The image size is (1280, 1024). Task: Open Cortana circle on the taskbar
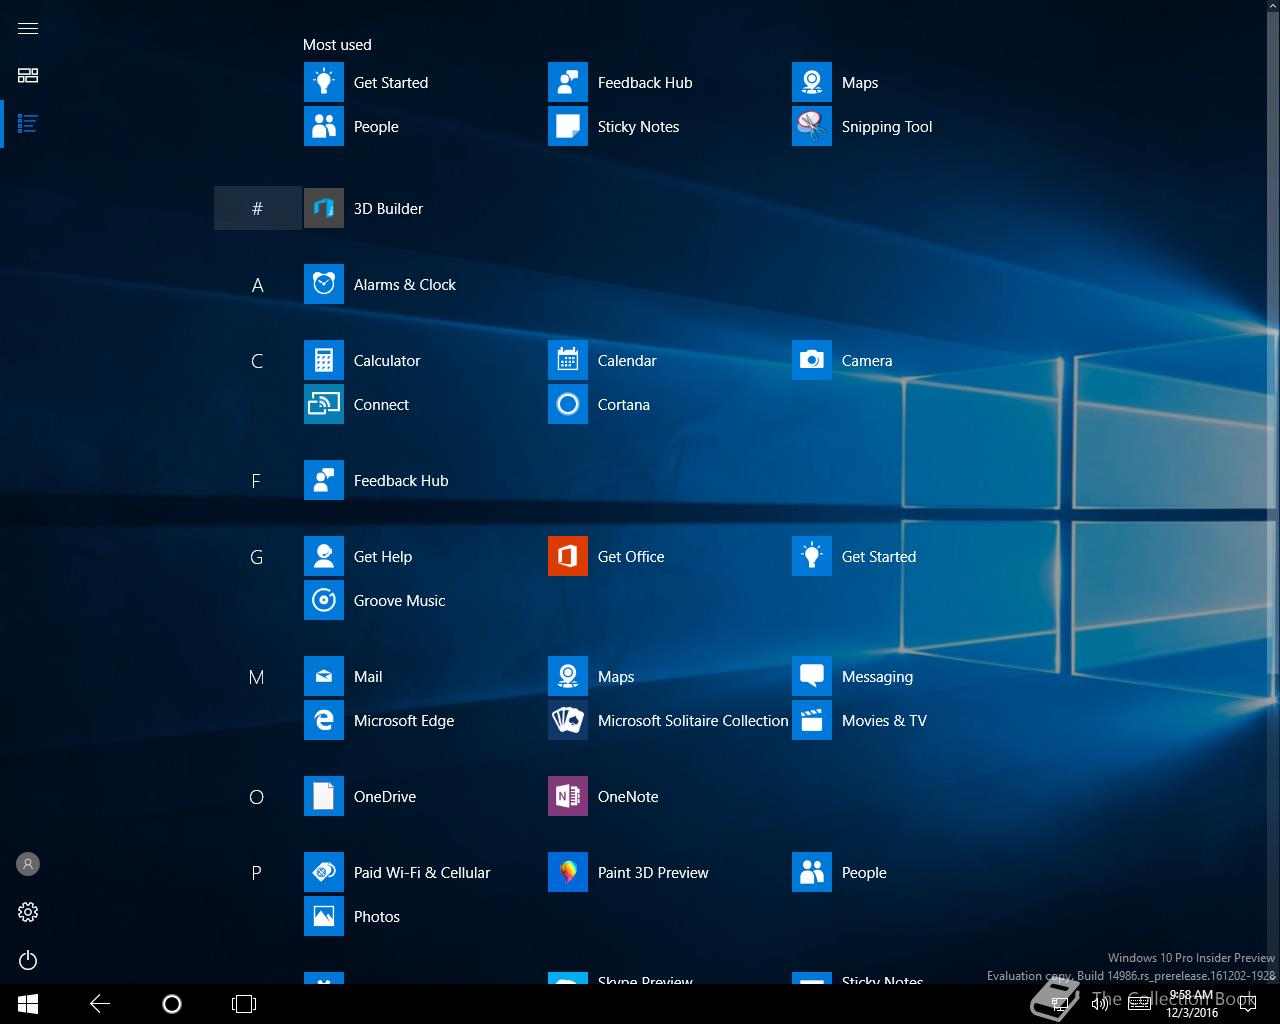[x=172, y=1004]
